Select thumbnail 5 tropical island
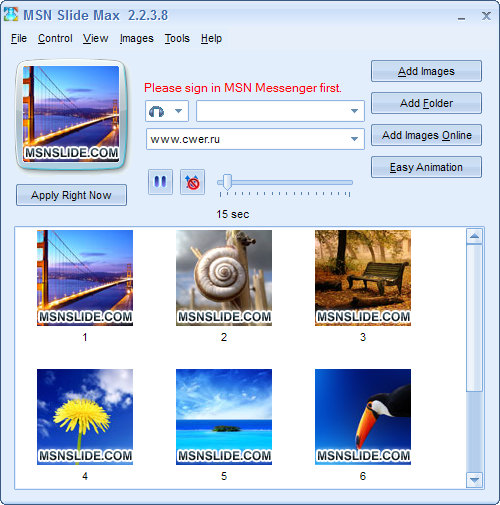The width and height of the screenshot is (500, 505). [x=224, y=417]
